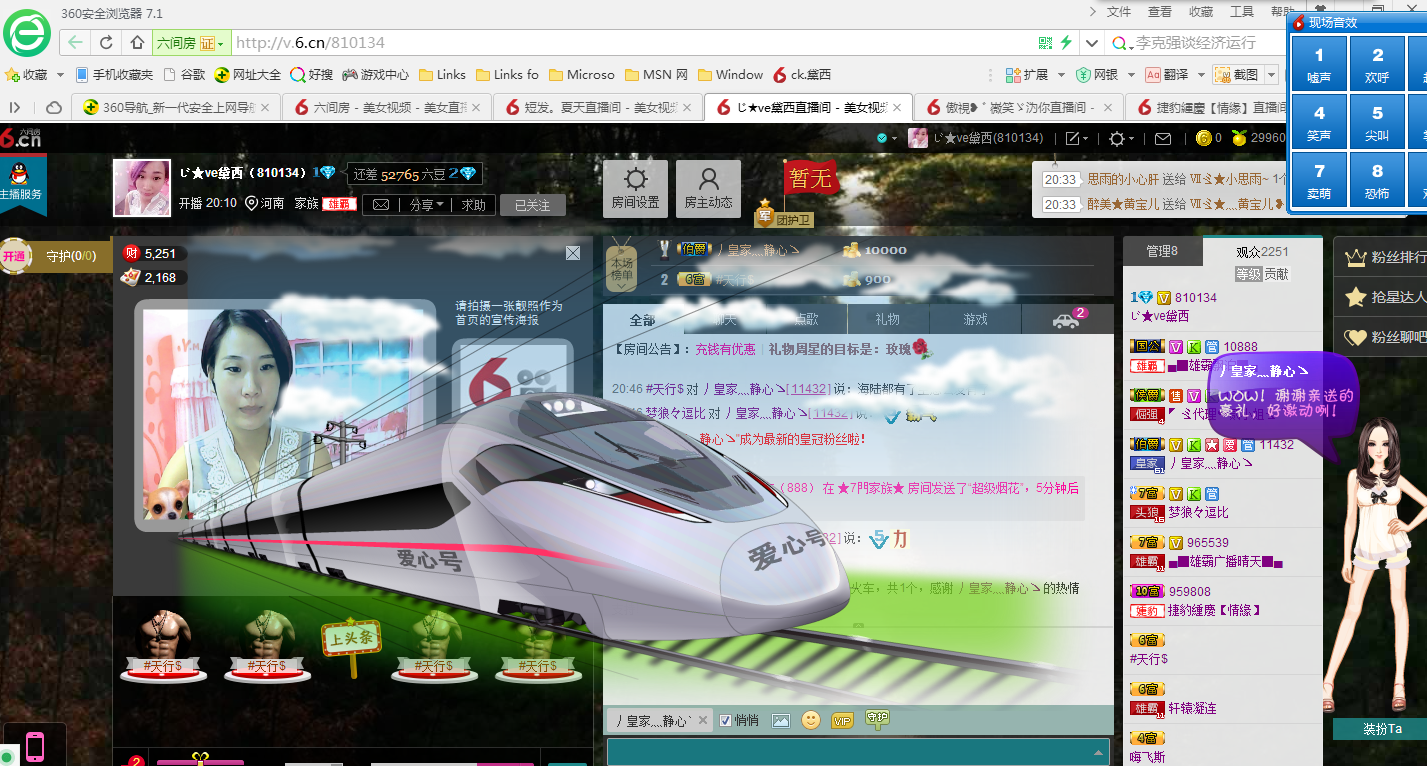1427x766 pixels.
Task: Open the car tab with badge 2
Action: coord(1067,319)
